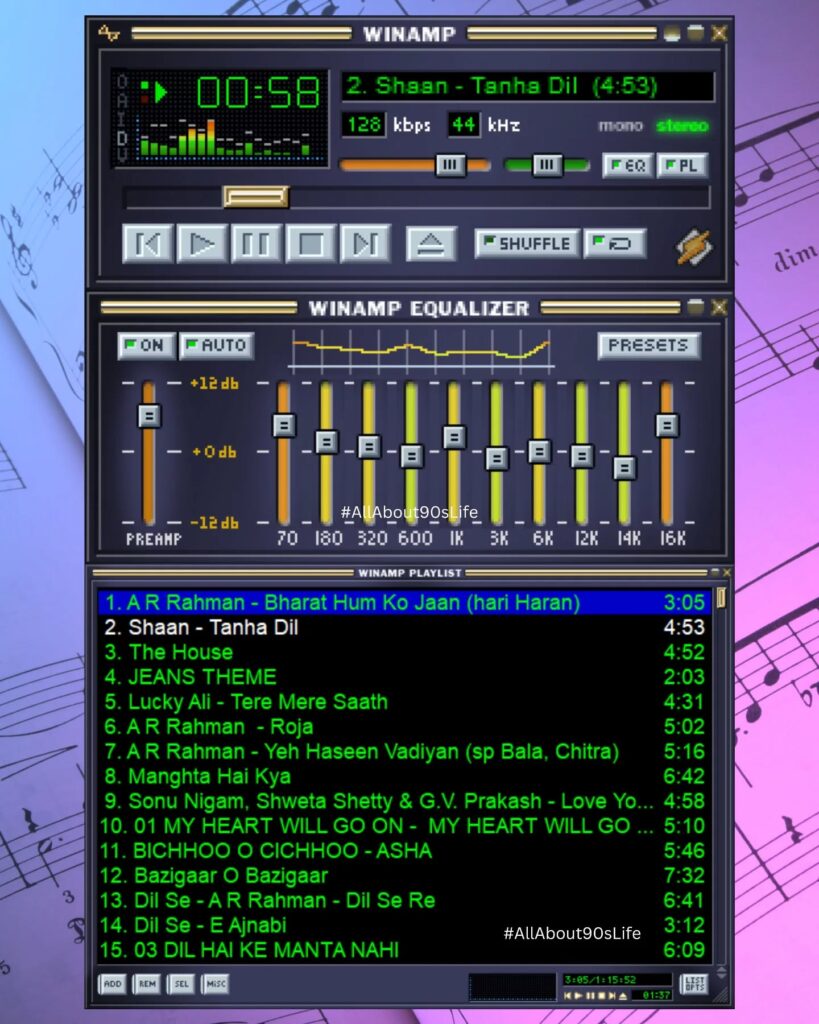Click the Winamp lightning bolt logo
The width and height of the screenshot is (819, 1024).
(x=694, y=246)
